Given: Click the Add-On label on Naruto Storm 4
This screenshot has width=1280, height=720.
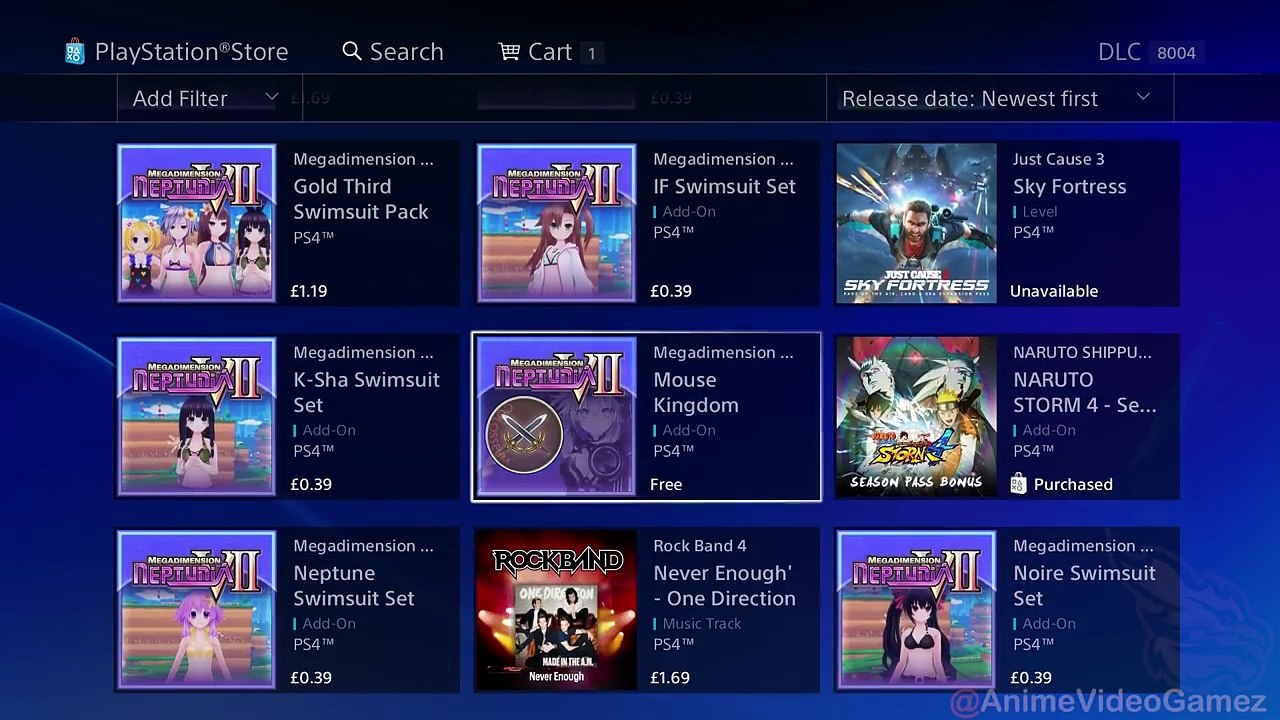Looking at the screenshot, I should (x=1049, y=430).
